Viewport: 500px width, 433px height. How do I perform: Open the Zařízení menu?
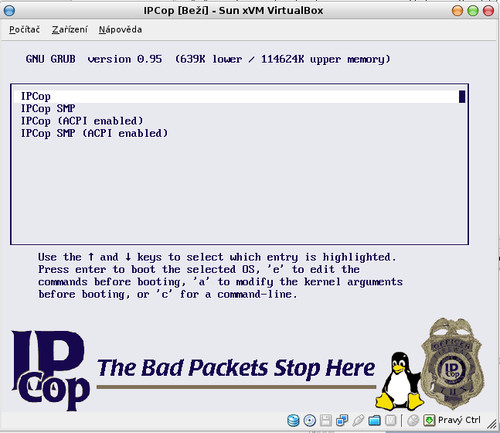pyautogui.click(x=70, y=30)
